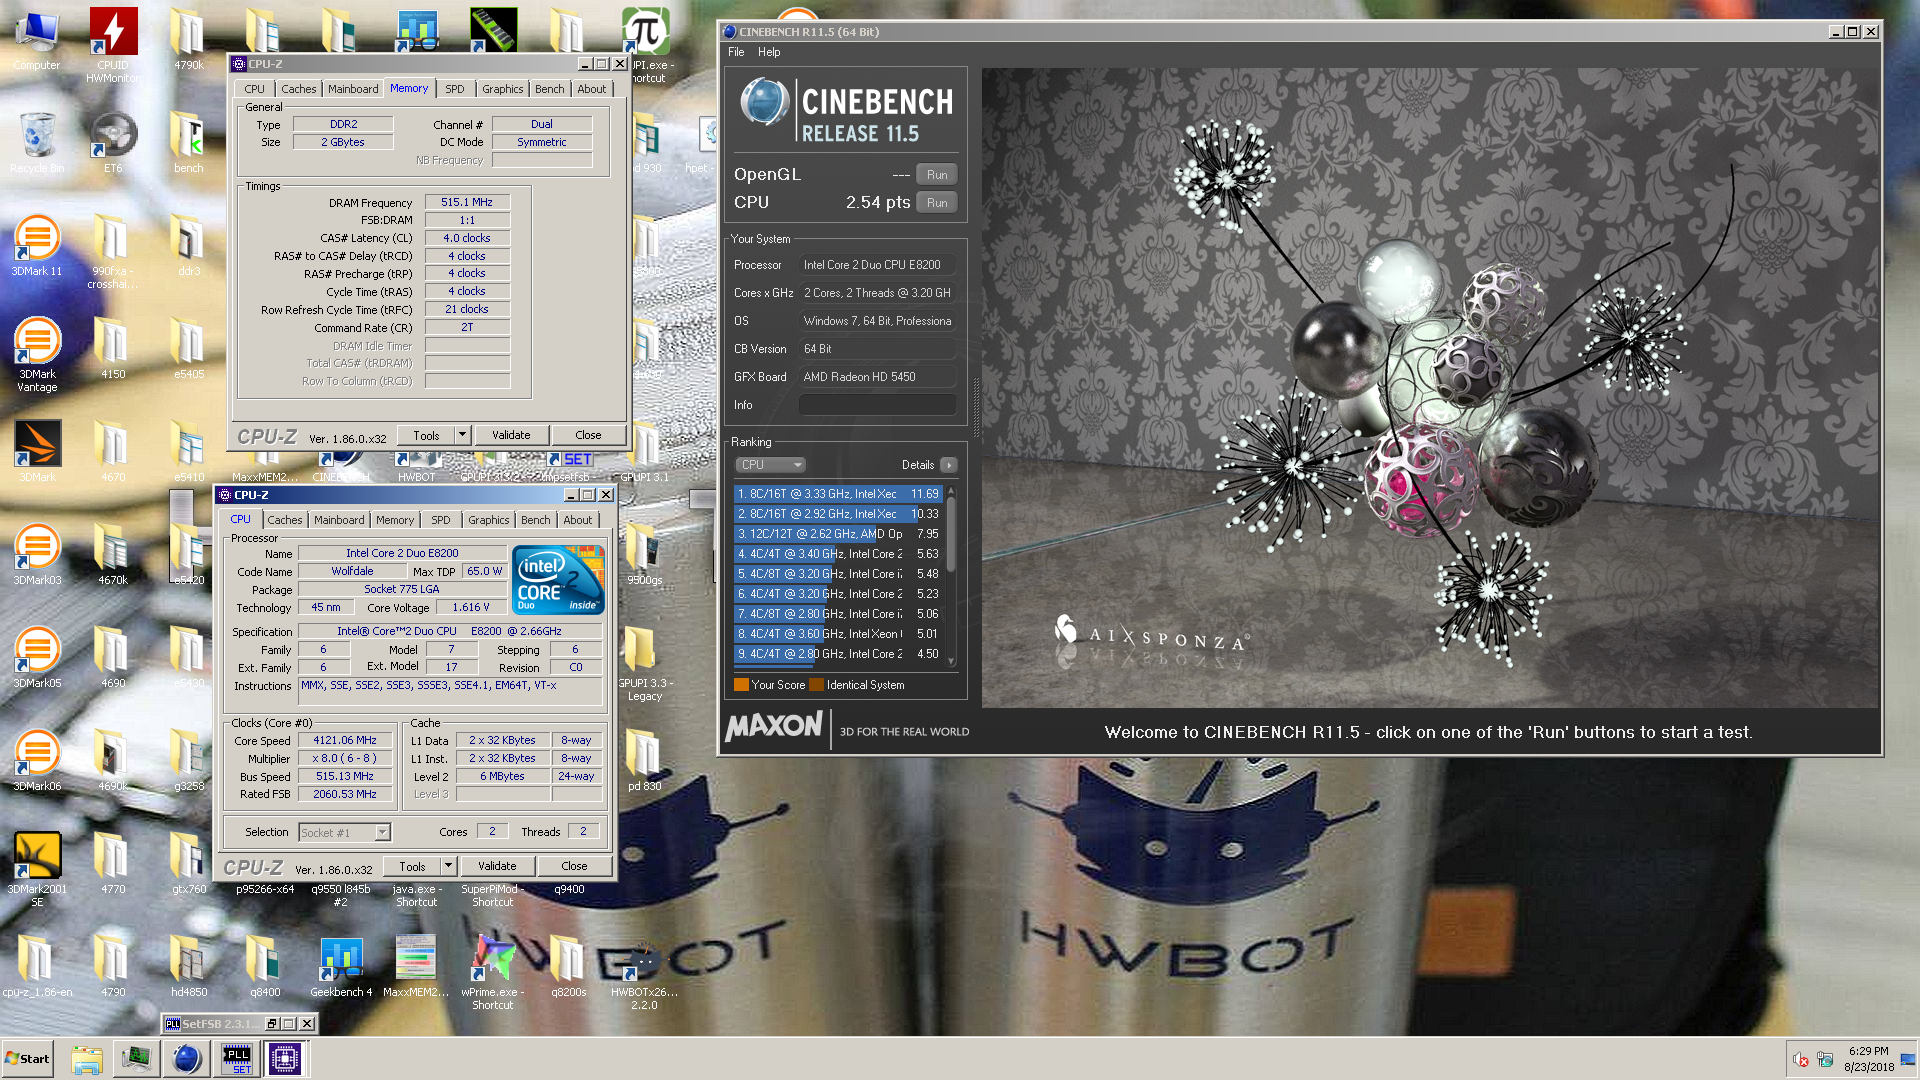Open the ET6 desktop shortcut
This screenshot has height=1080, width=1920.
click(113, 142)
